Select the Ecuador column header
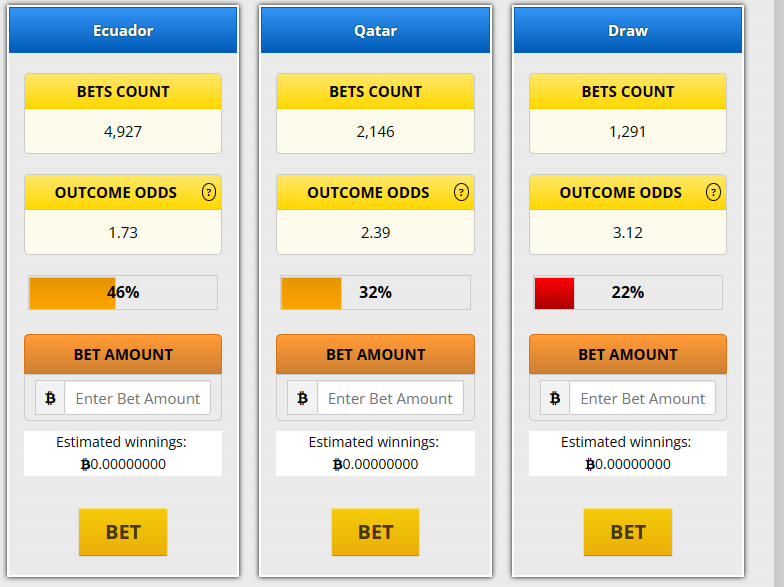 [x=123, y=30]
